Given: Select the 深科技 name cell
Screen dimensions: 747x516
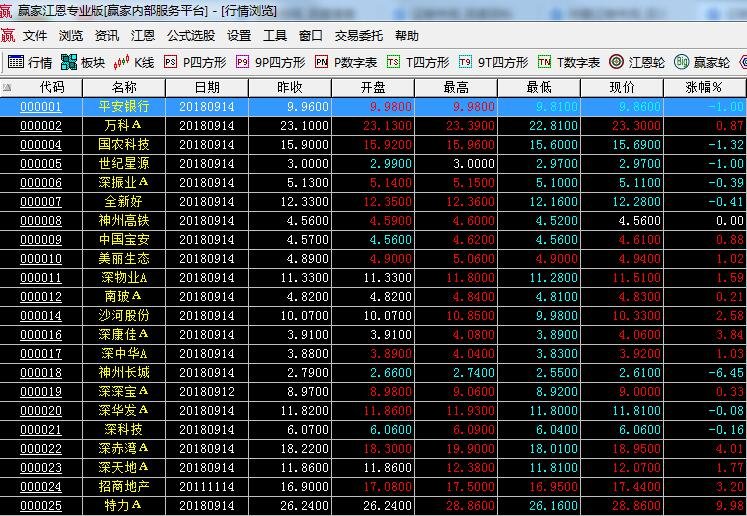Looking at the screenshot, I should [x=123, y=430].
